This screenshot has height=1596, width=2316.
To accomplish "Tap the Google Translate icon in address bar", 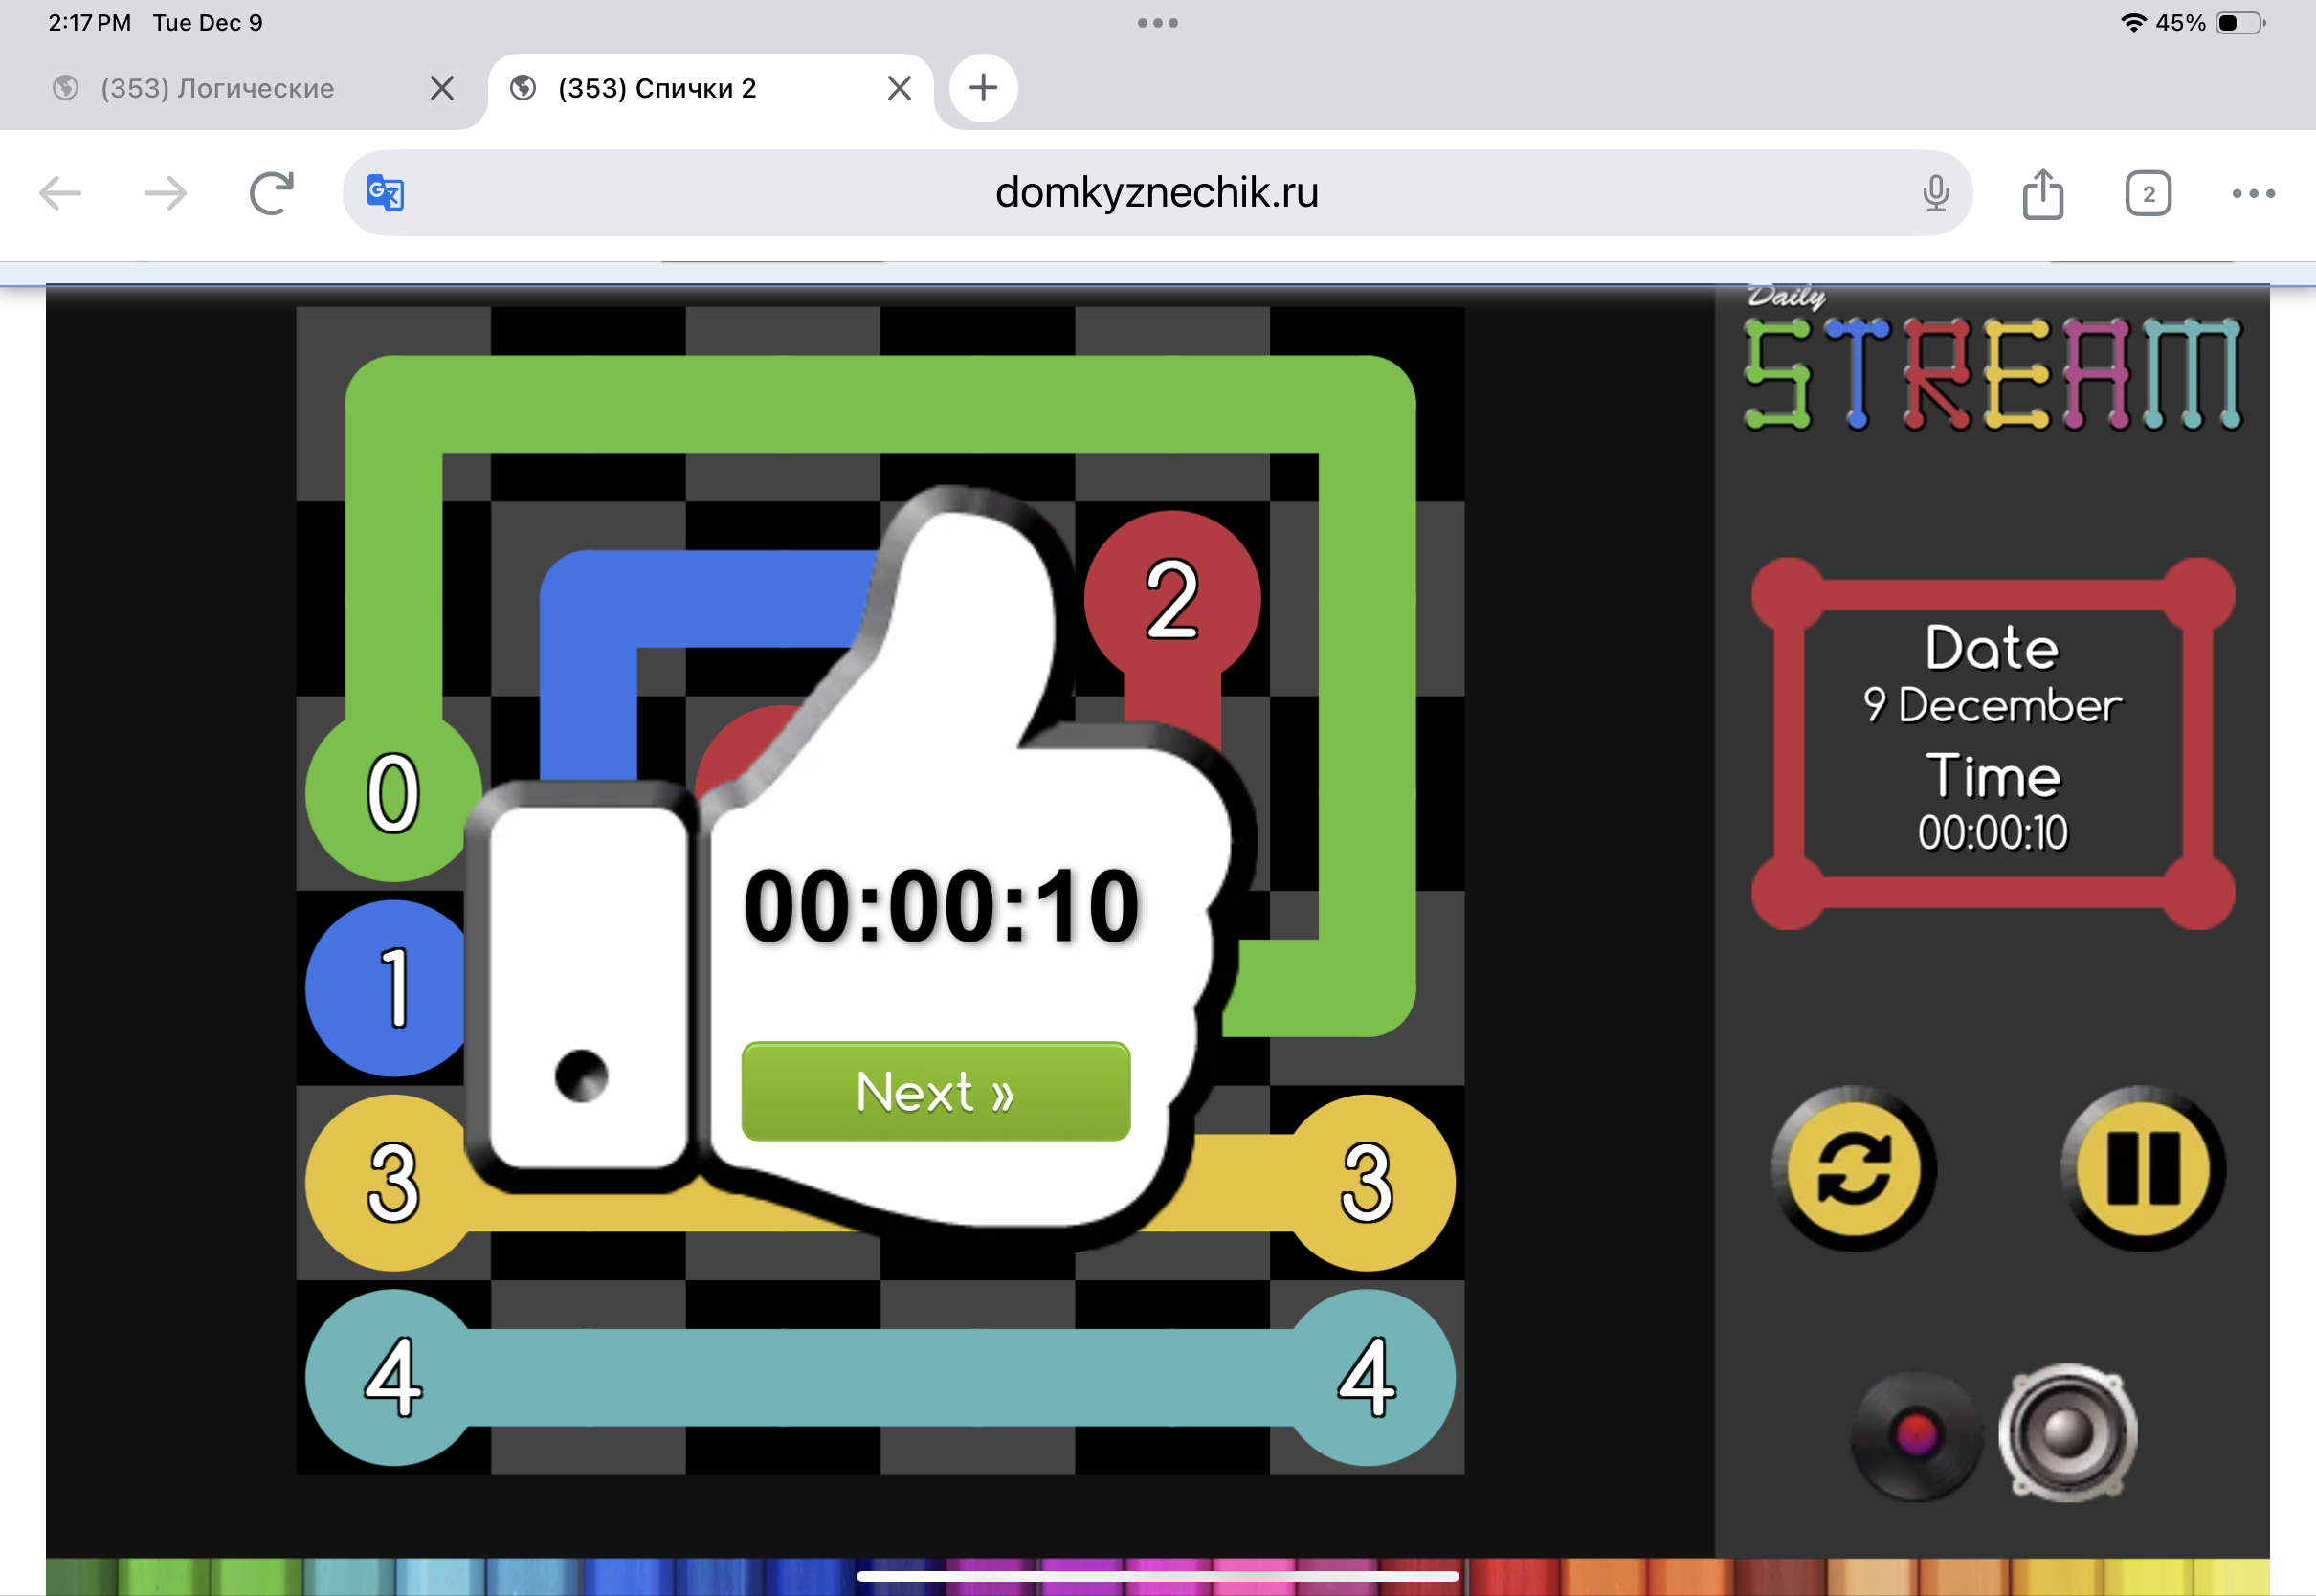I will coord(385,192).
